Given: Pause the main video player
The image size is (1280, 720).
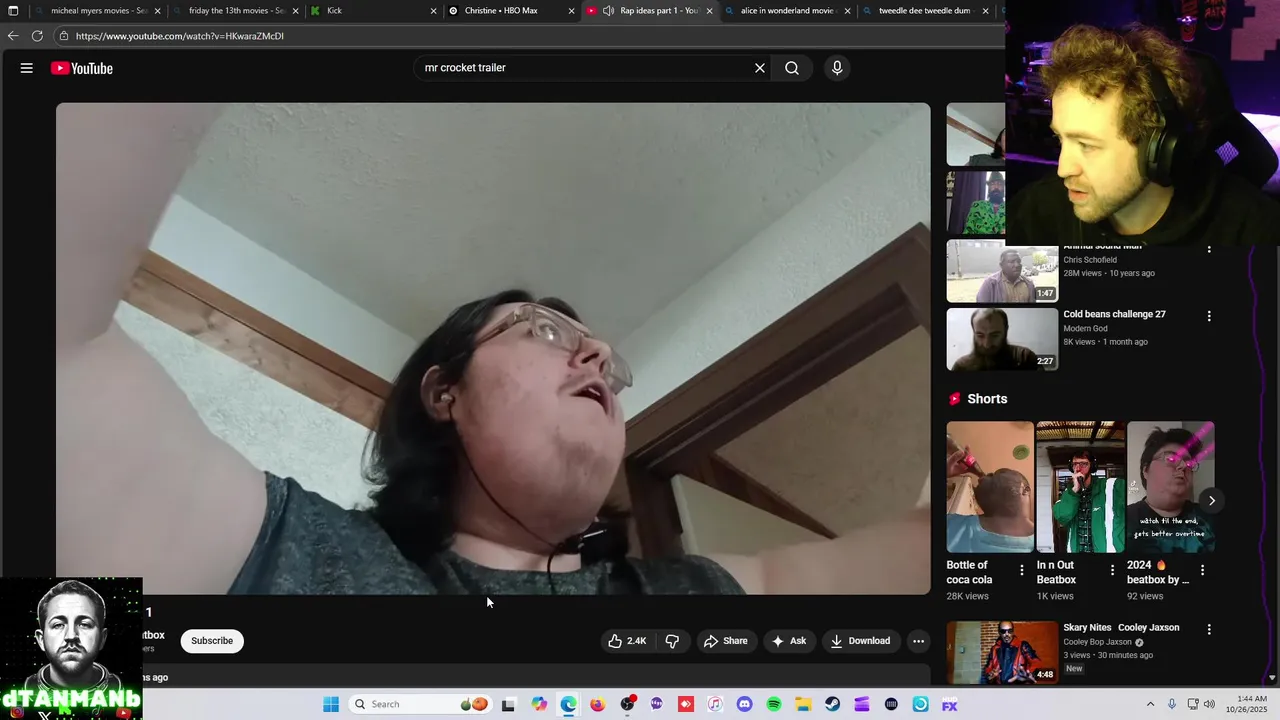Looking at the screenshot, I should (493, 348).
